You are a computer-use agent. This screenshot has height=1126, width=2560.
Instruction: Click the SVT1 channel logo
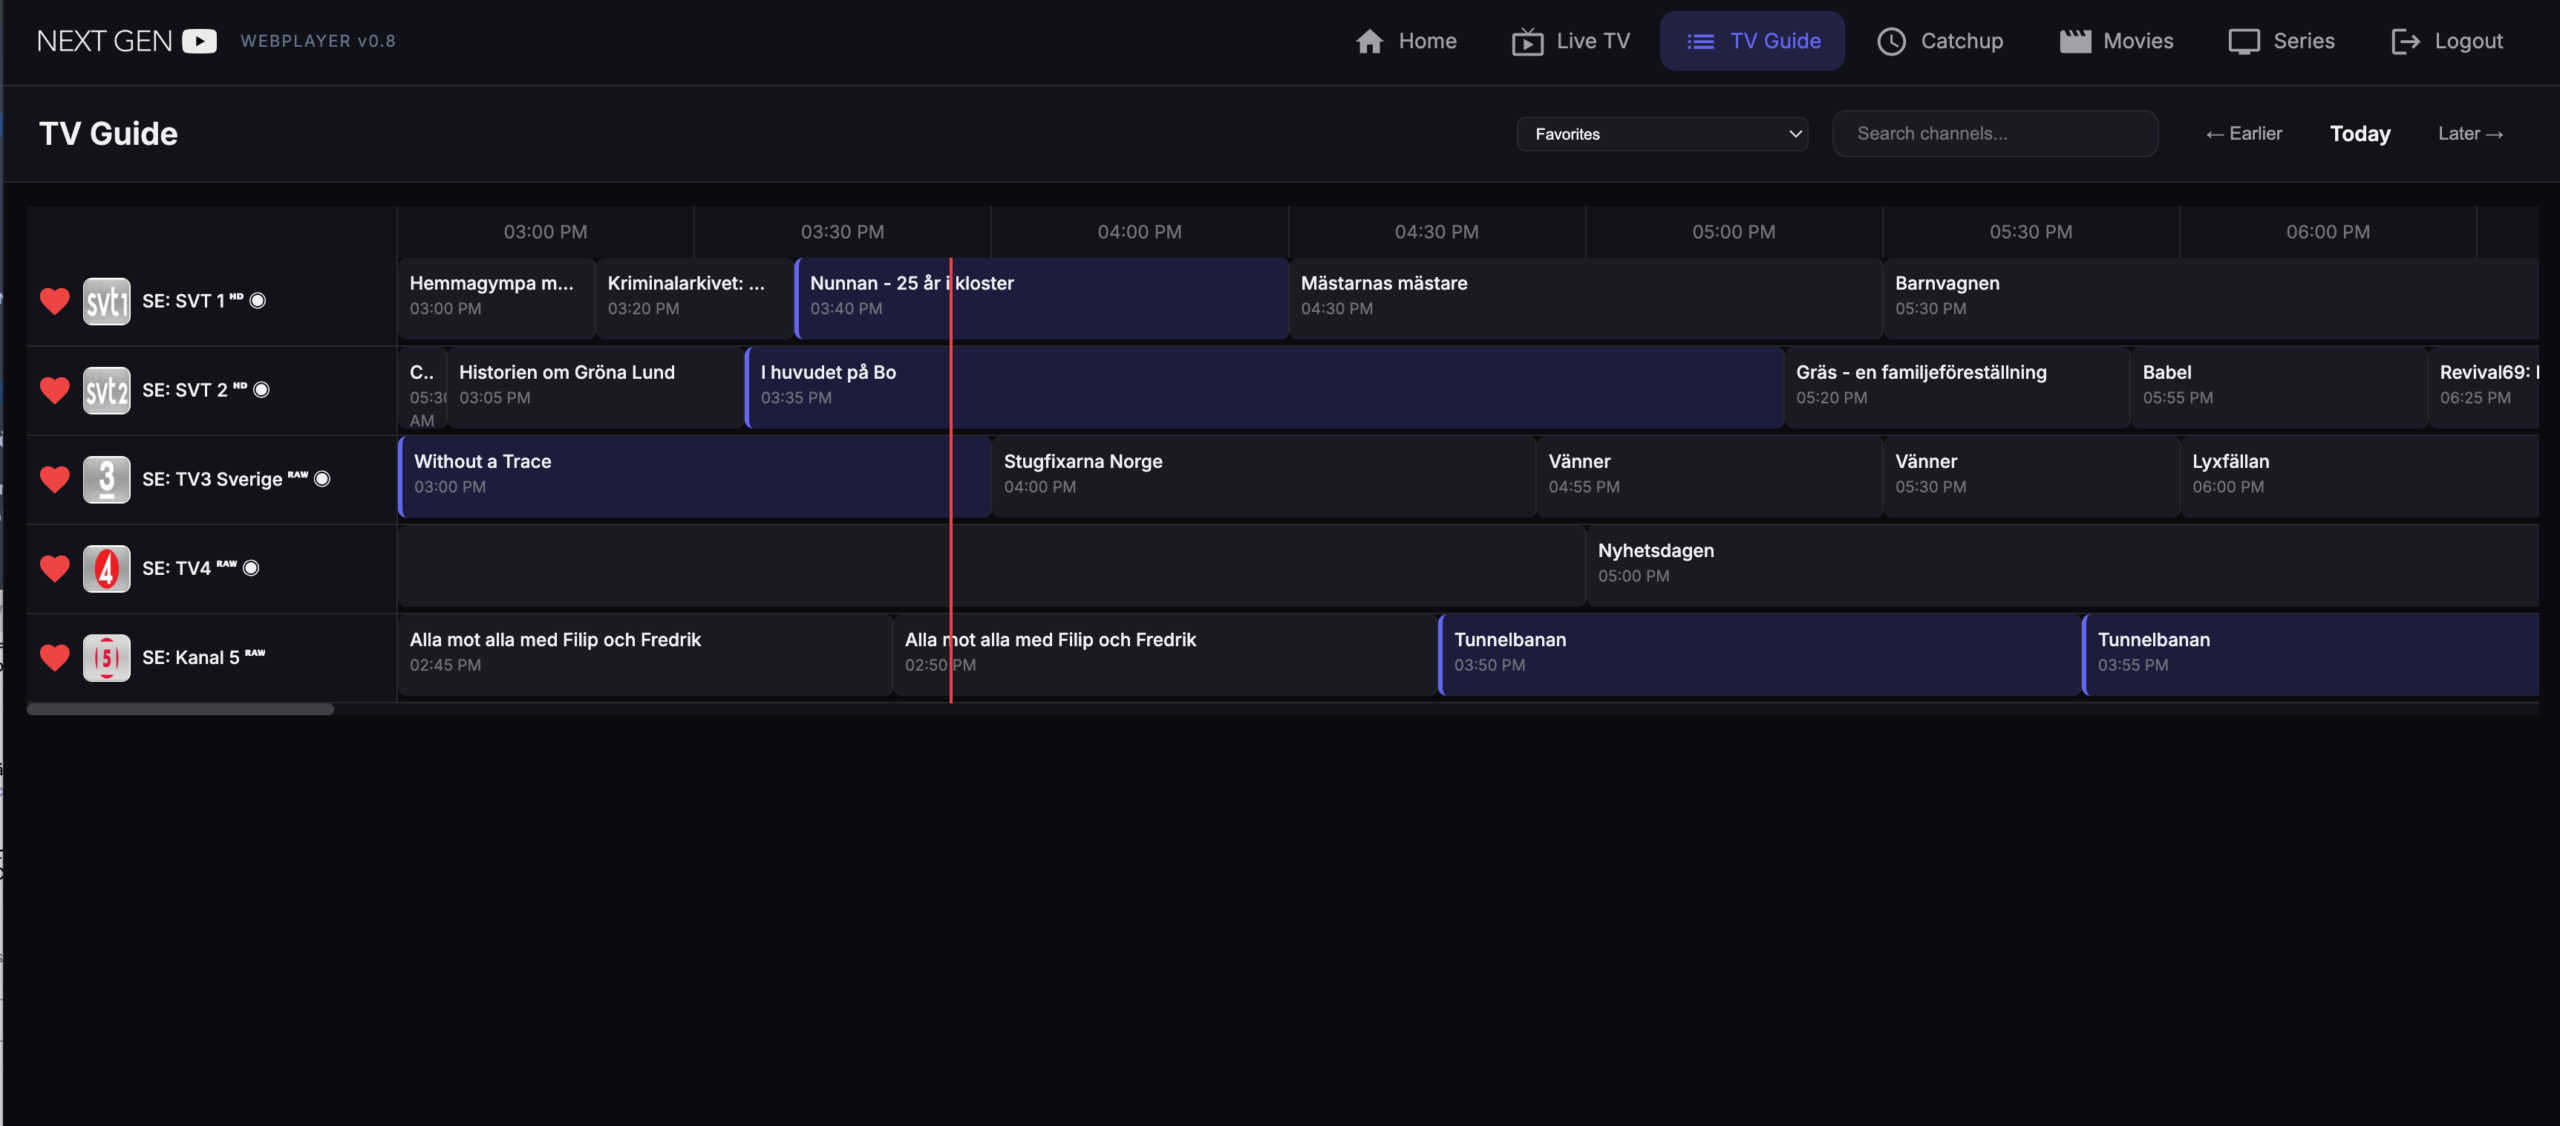[x=106, y=301]
